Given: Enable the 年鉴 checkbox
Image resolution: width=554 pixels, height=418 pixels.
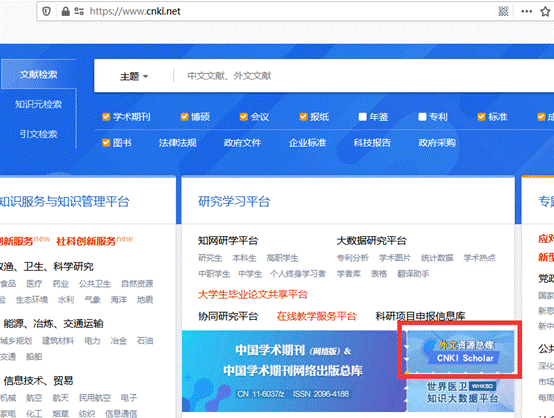Looking at the screenshot, I should click(363, 117).
